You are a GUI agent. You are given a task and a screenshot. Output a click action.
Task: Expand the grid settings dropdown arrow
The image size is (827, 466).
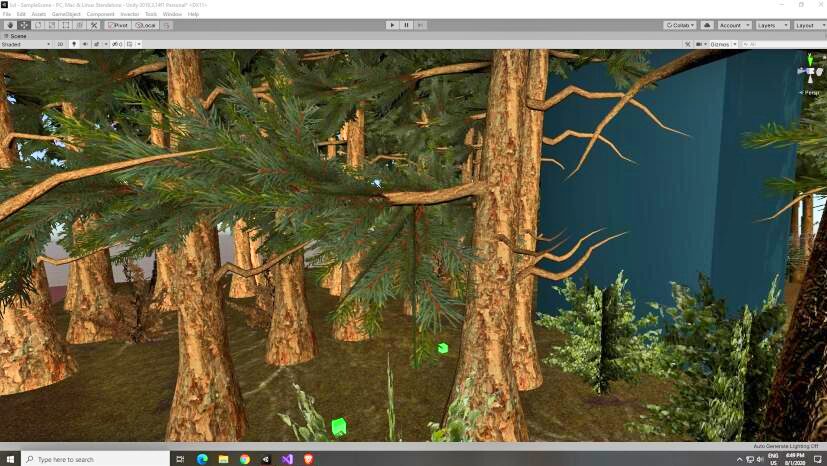coord(139,44)
